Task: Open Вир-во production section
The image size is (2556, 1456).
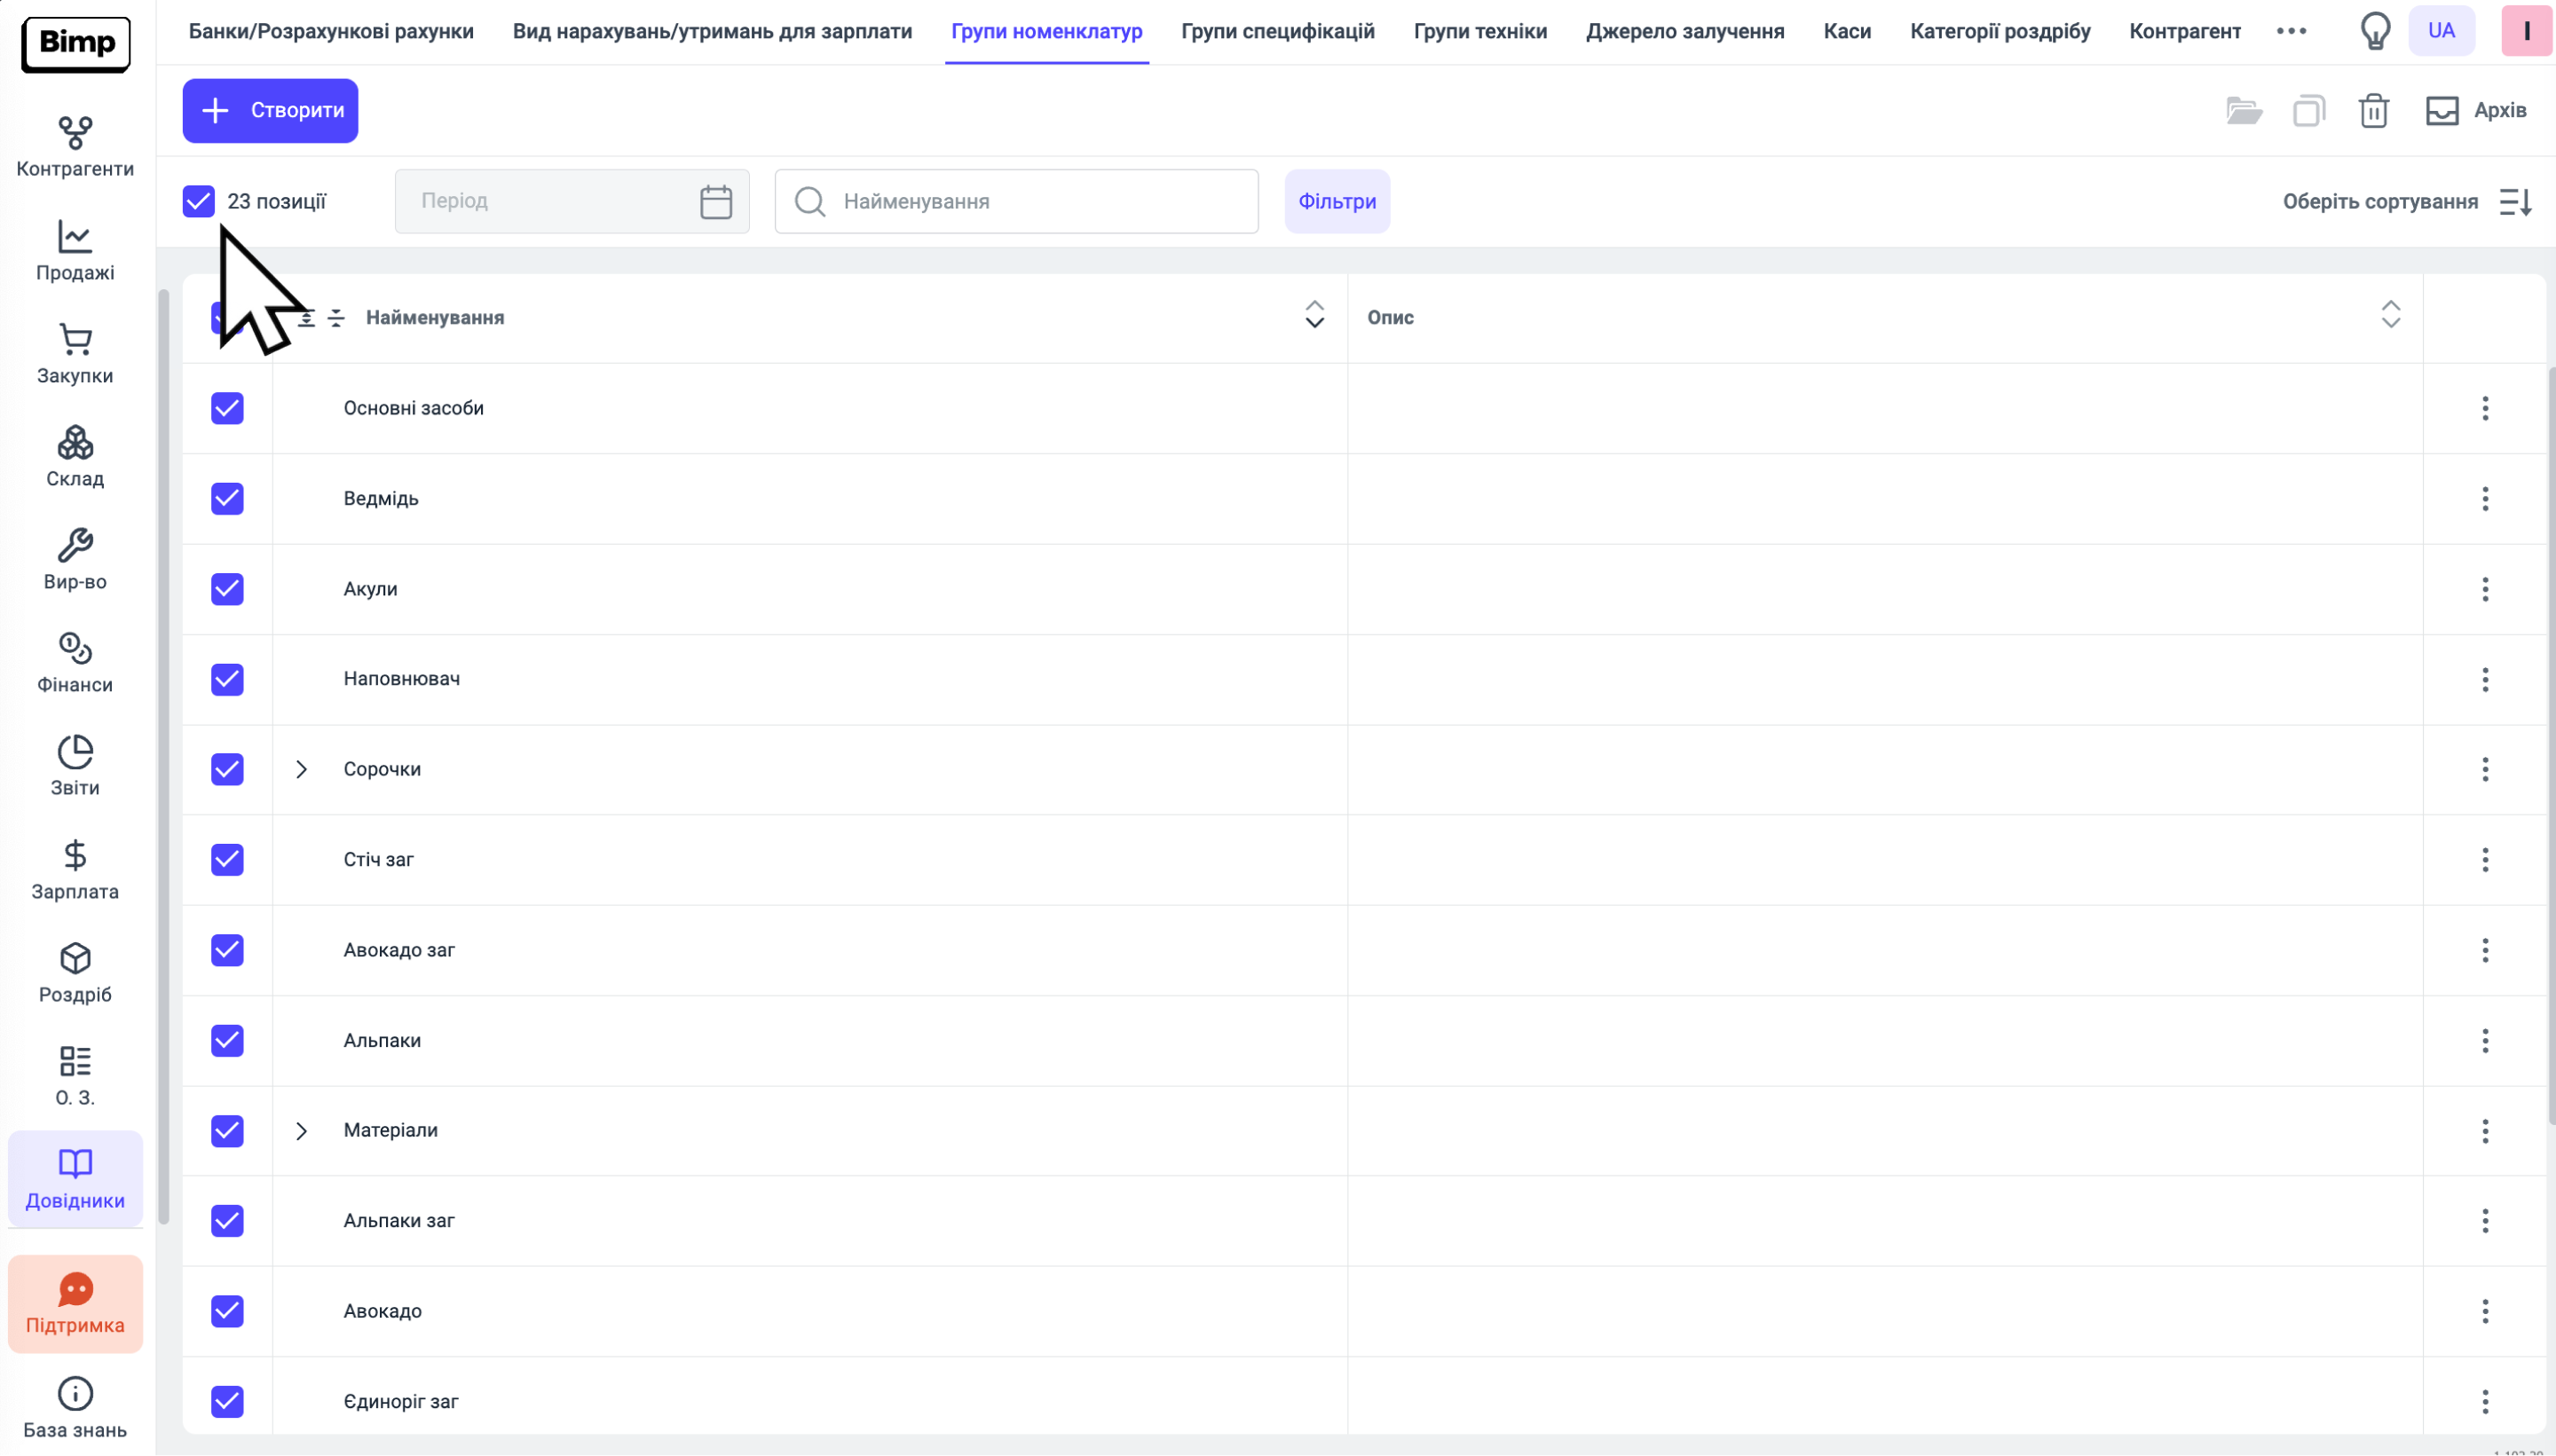Action: tap(75, 560)
